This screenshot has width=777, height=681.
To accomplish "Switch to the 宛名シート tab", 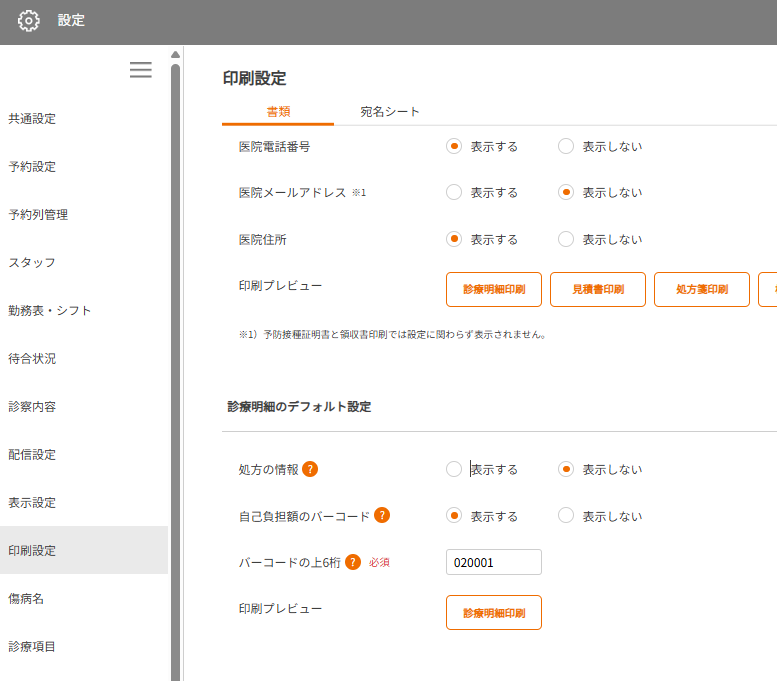I will [x=390, y=112].
